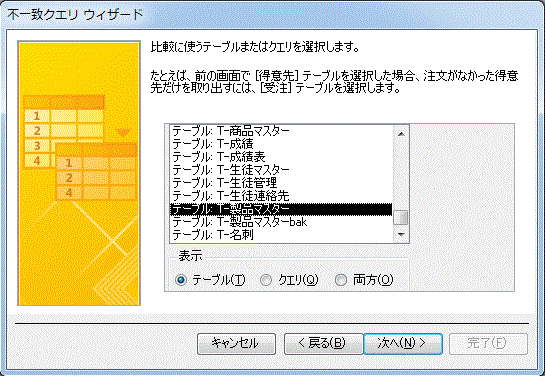
Task: Click the キャンセル button
Action: click(x=236, y=344)
